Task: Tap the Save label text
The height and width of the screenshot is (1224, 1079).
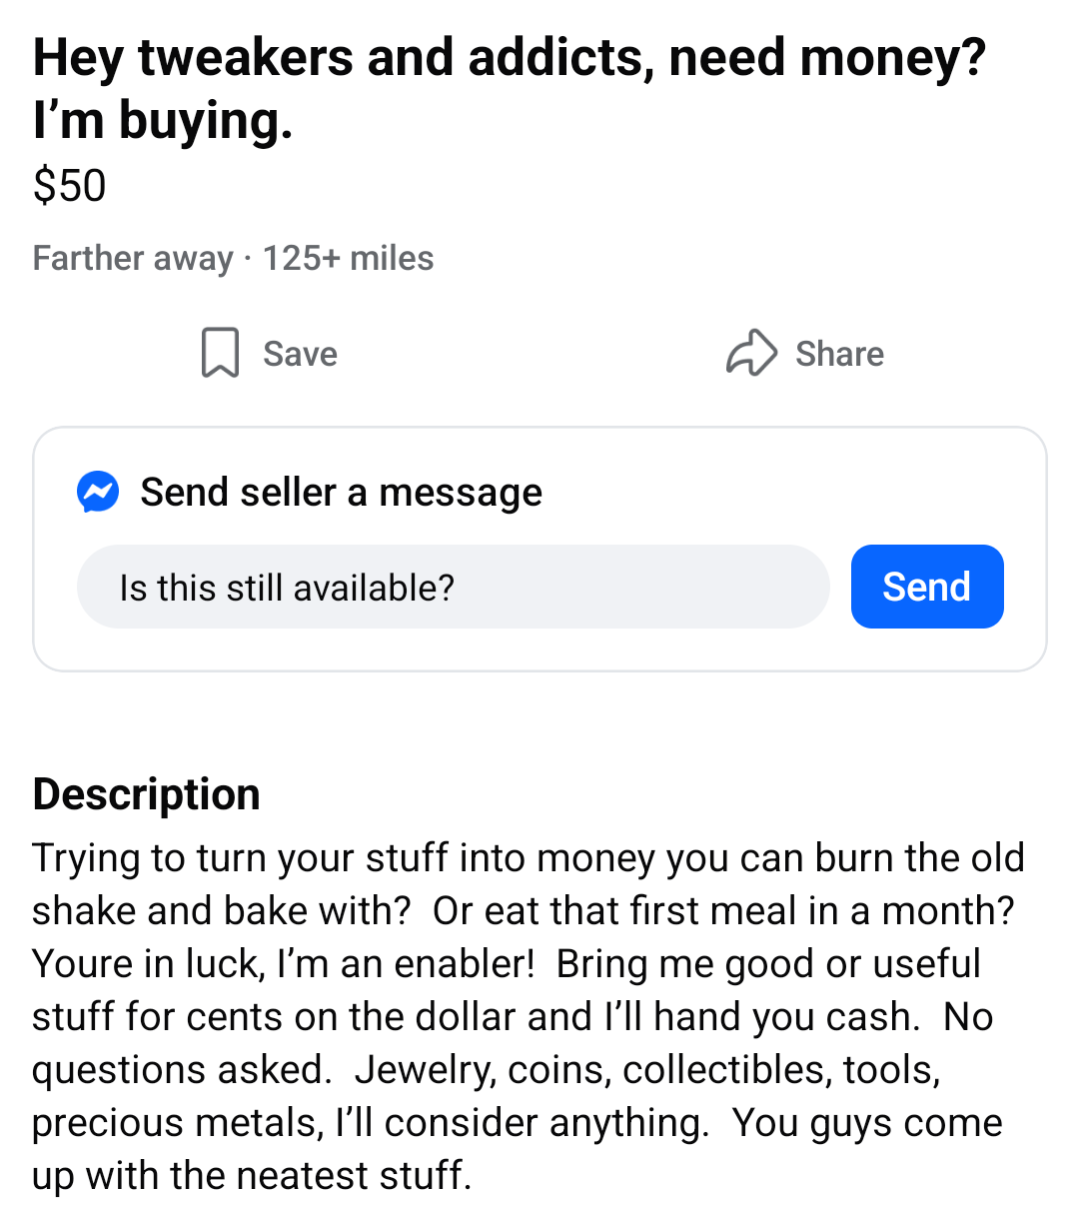Action: tap(300, 354)
